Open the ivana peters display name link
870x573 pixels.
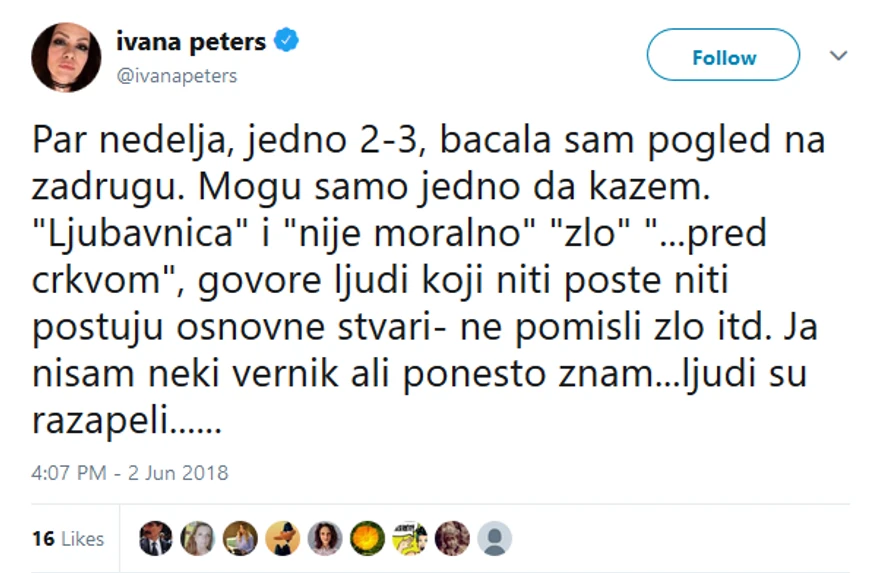point(192,42)
